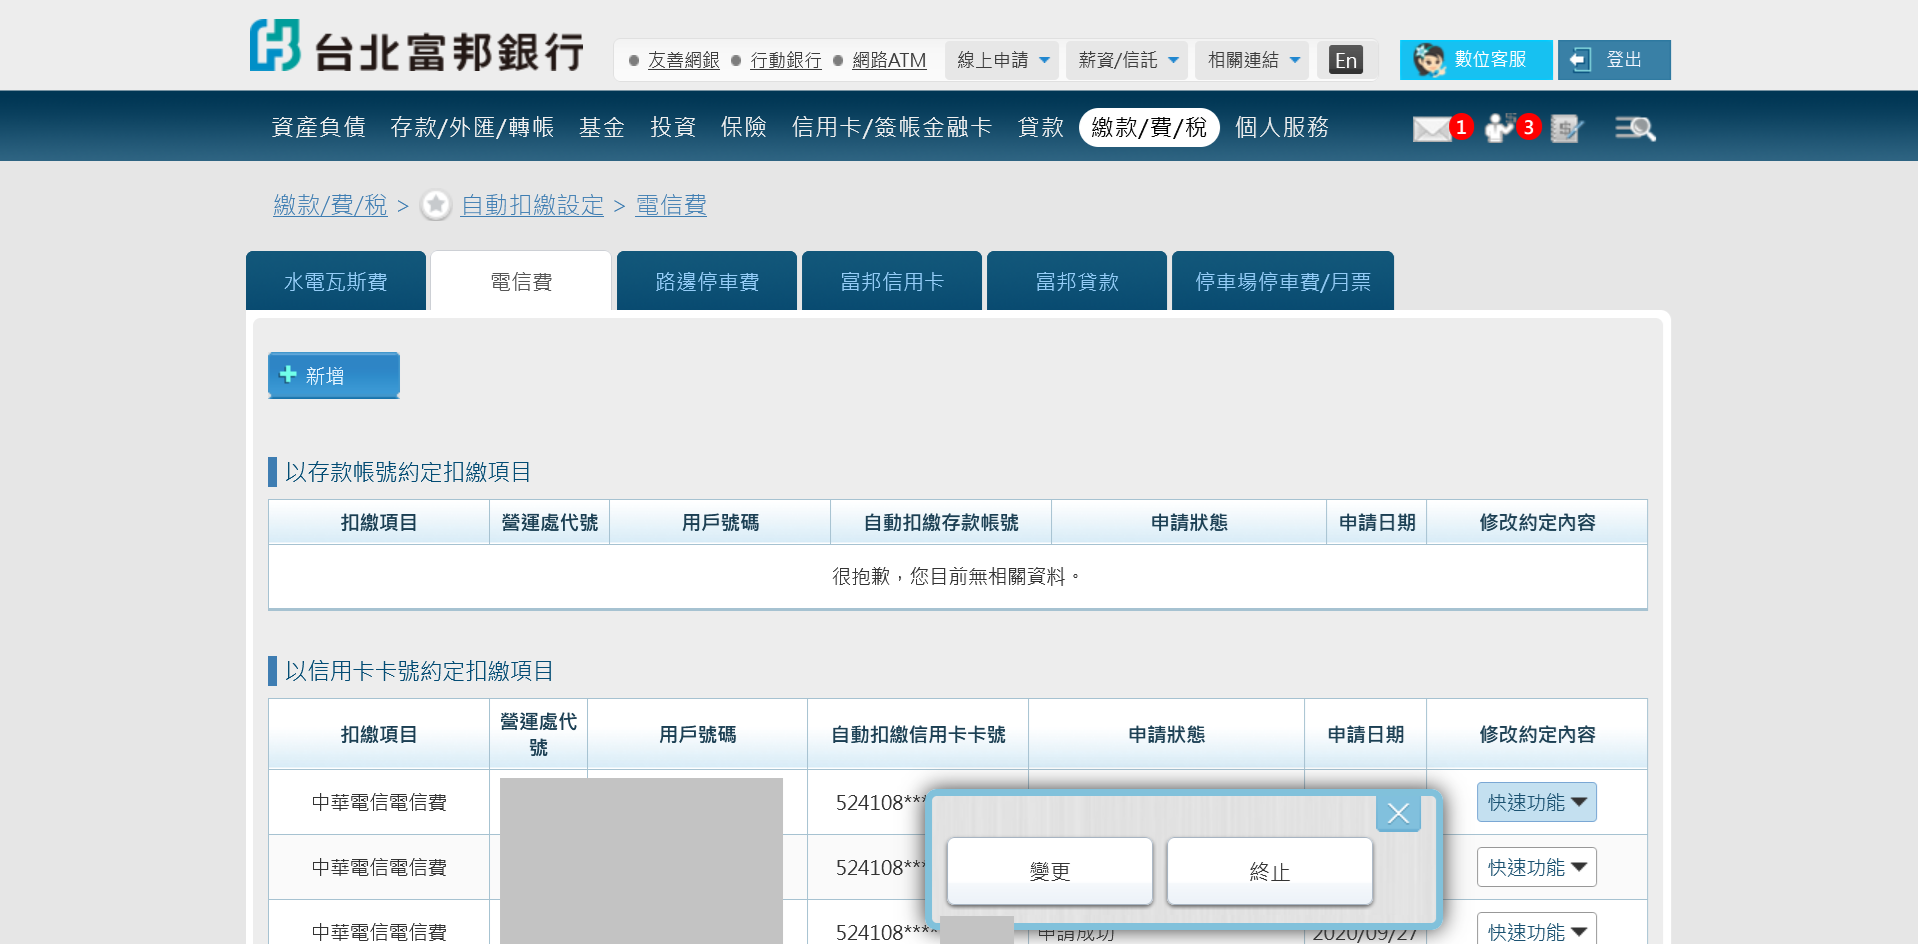
Task: Open the account notebook memo icon
Action: 1566,128
